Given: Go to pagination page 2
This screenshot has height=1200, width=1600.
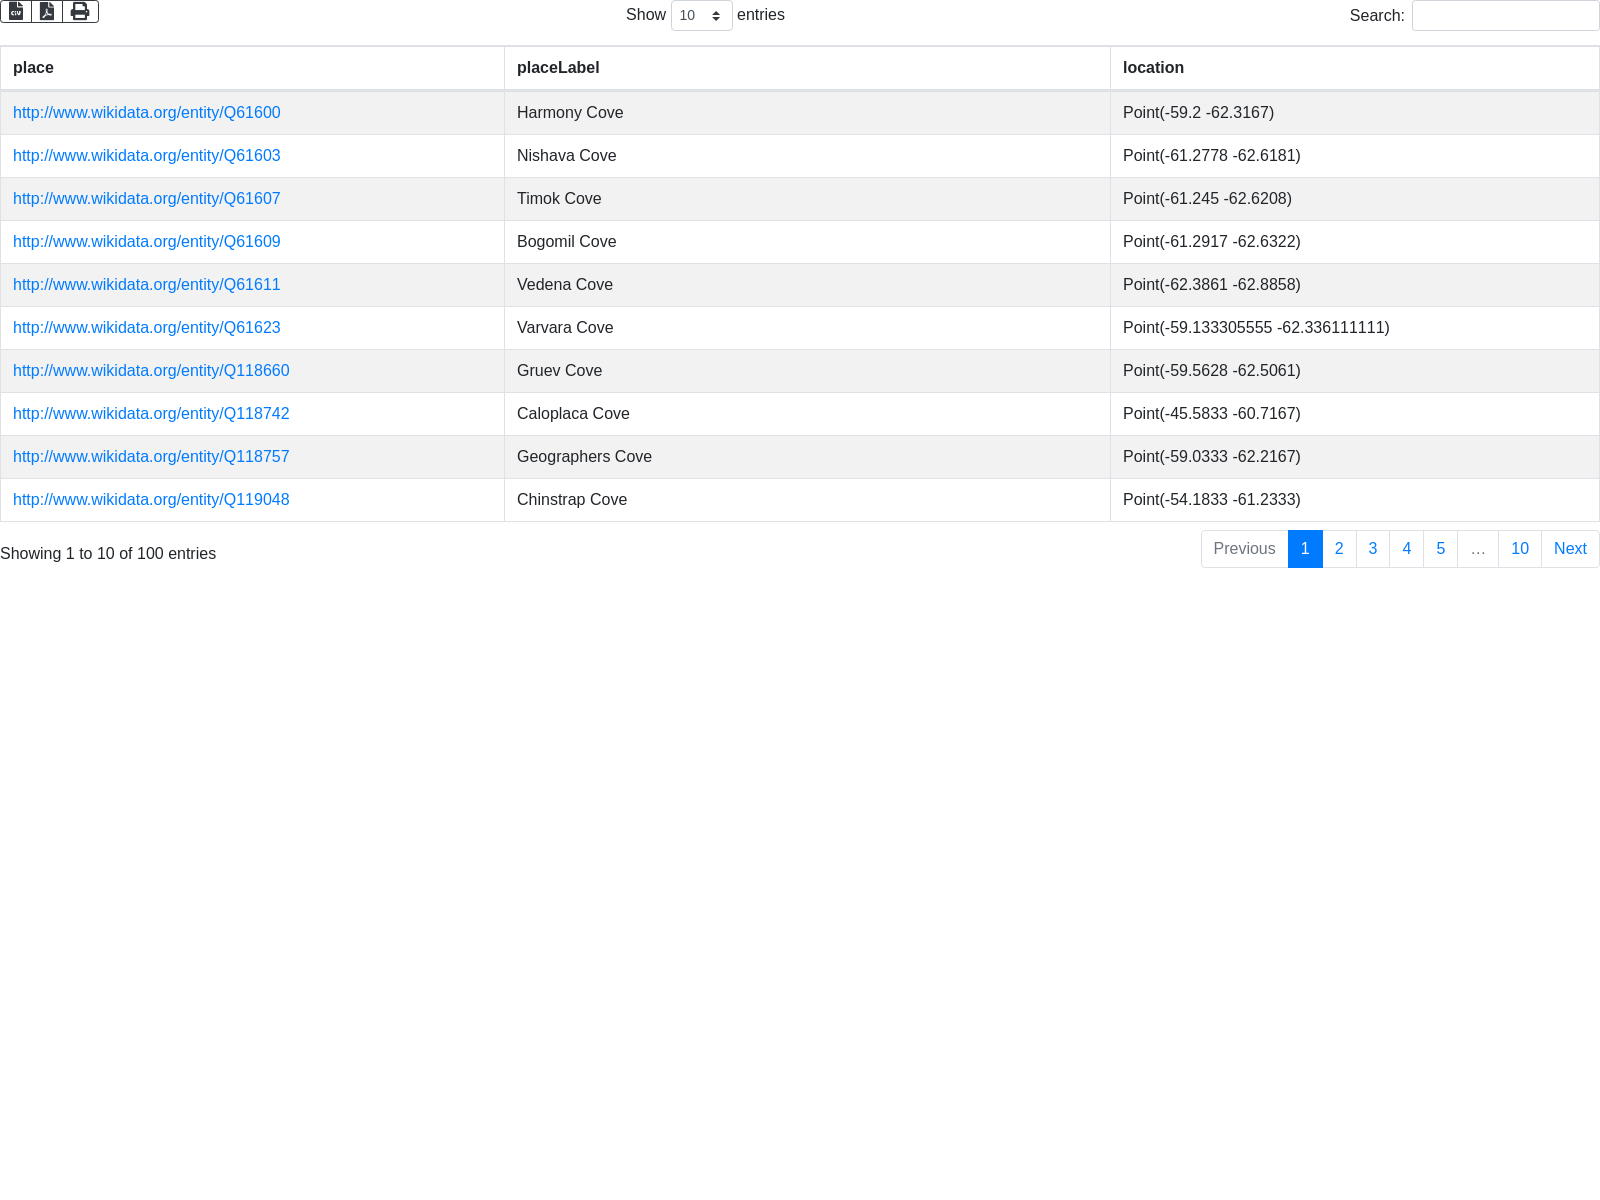Looking at the screenshot, I should coord(1339,549).
